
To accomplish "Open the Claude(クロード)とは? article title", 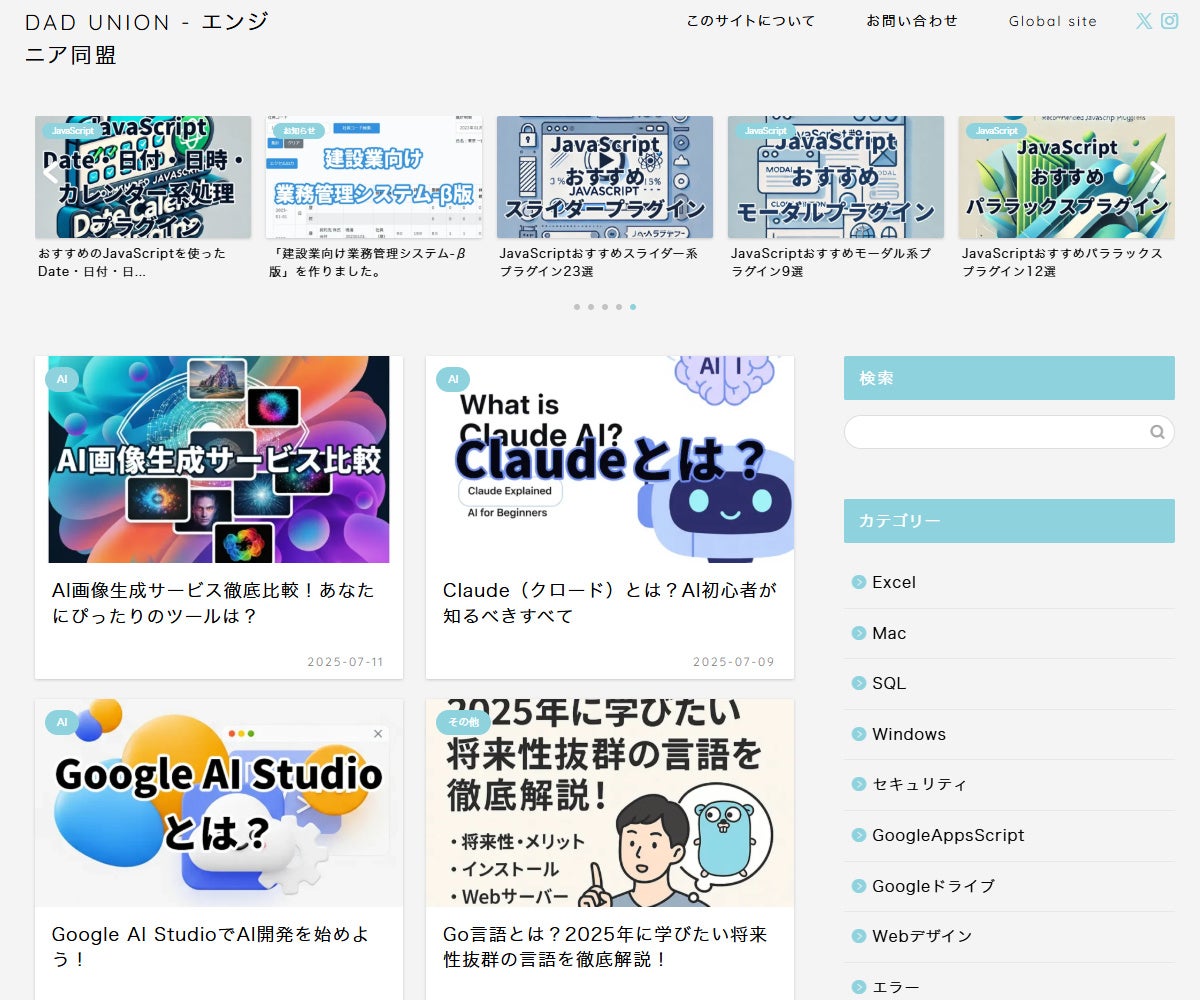I will (x=609, y=603).
